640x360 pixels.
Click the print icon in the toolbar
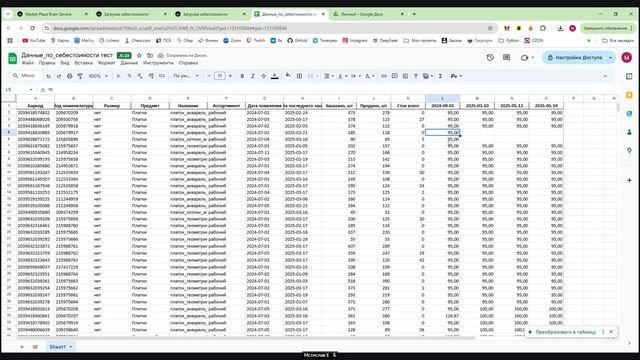[x=69, y=76]
